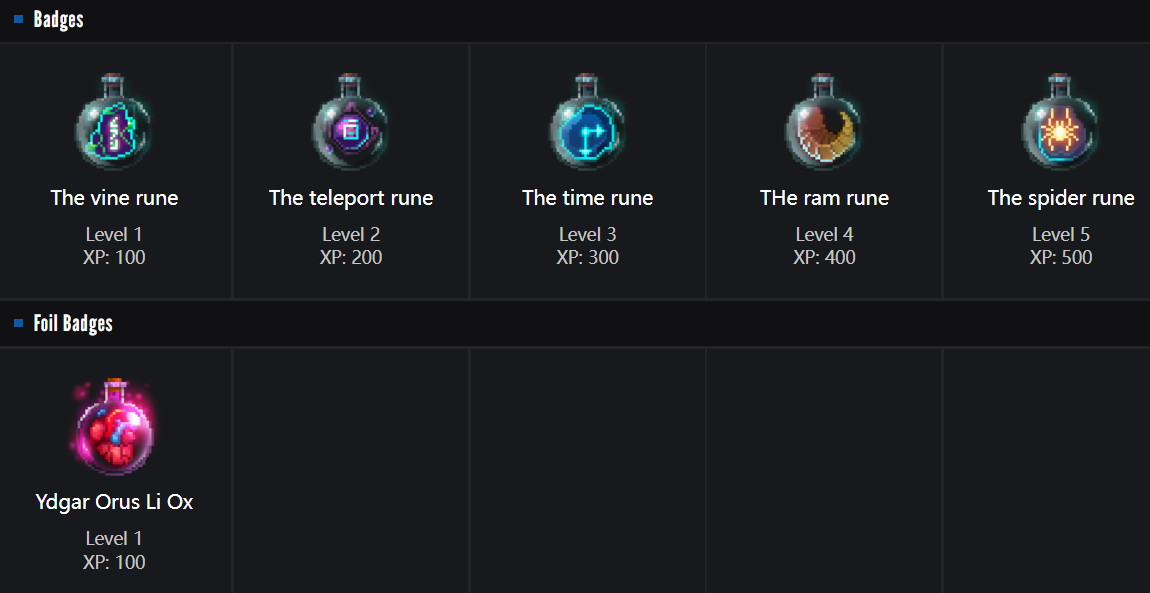The width and height of the screenshot is (1150, 593).
Task: Collapse the Badges section header
Action: pyautogui.click(x=58, y=20)
